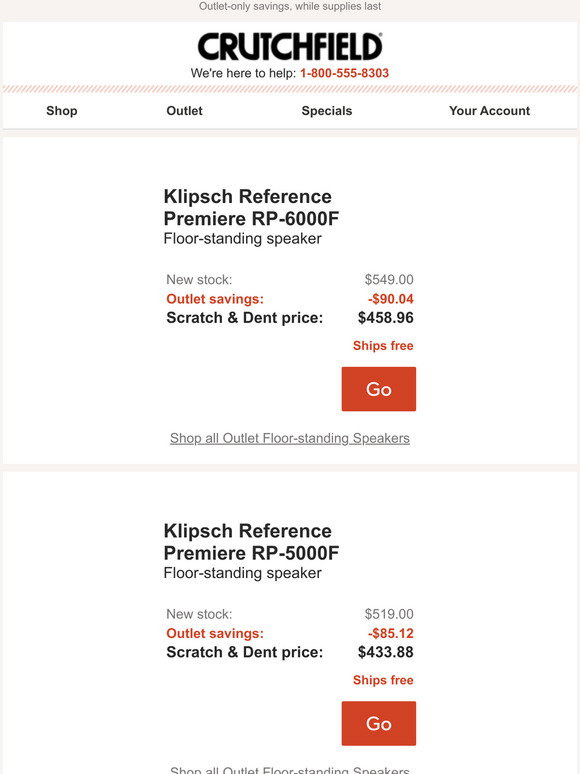Open the Klipsch Reference Premiere RP-5000F title
Viewport: 580px width, 774px height.
point(251,542)
